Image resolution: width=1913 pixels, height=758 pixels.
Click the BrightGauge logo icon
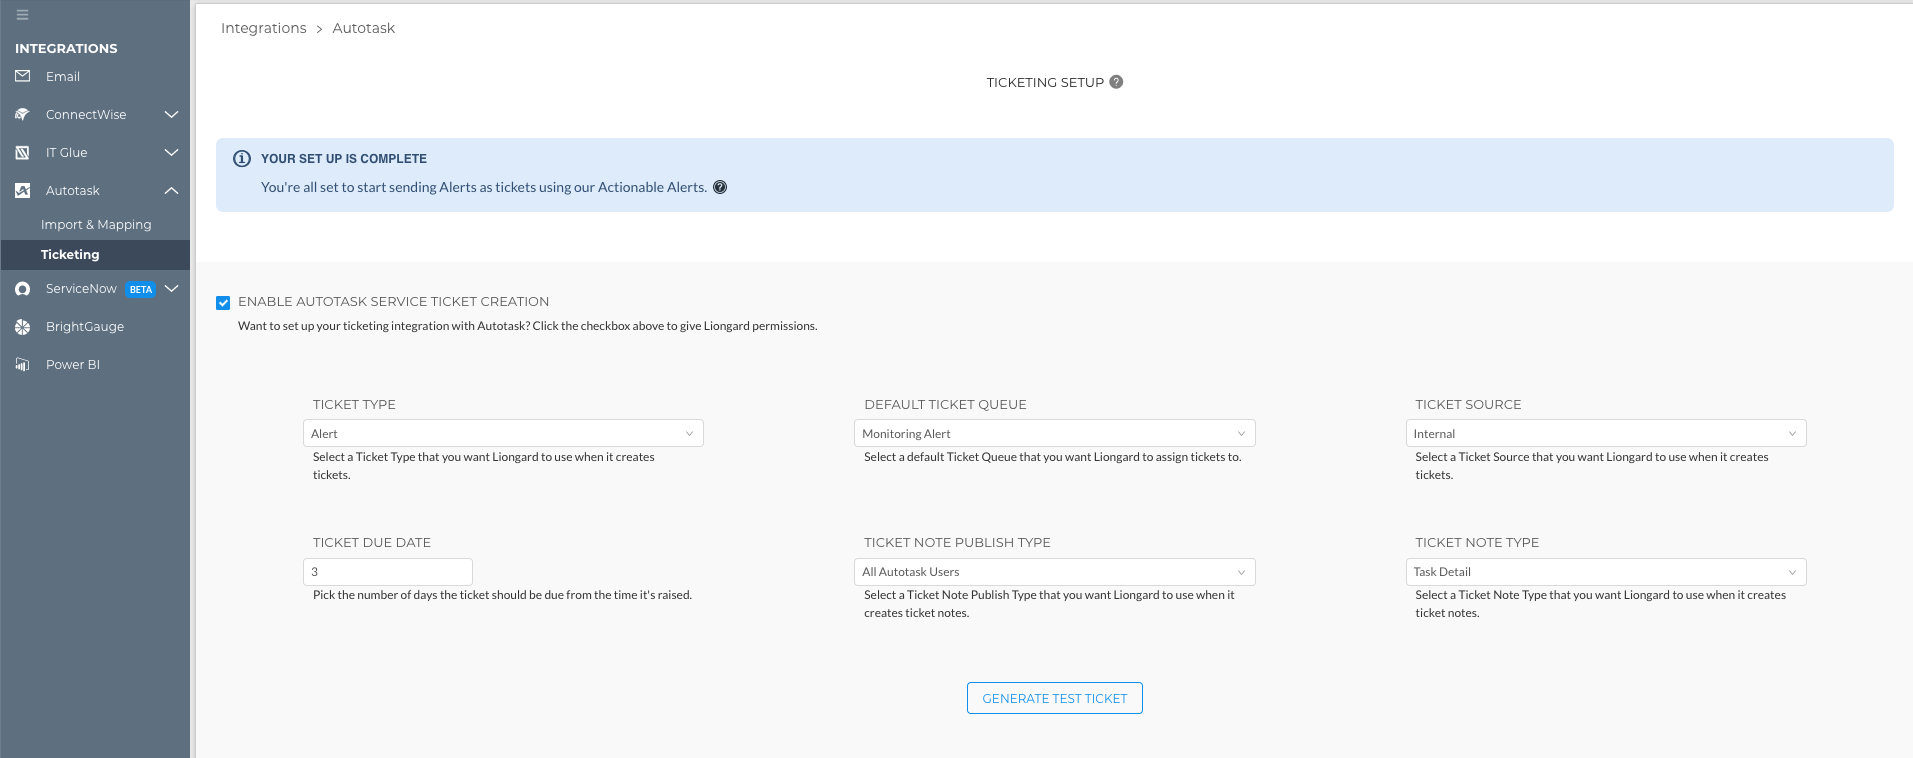coord(23,327)
